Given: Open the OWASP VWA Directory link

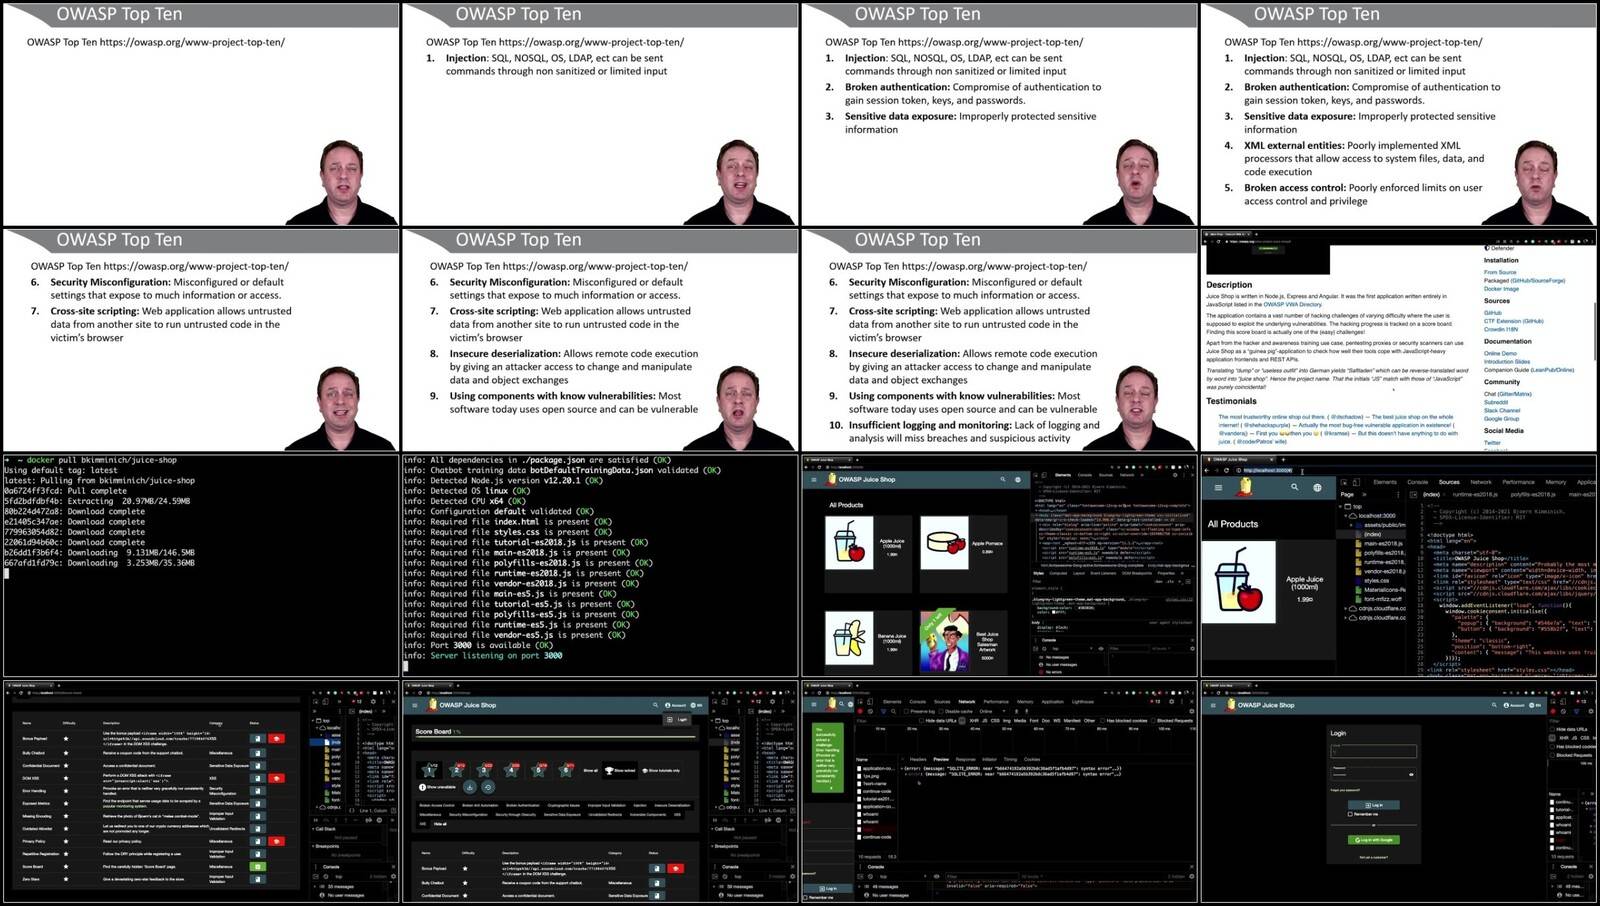Looking at the screenshot, I should pos(1292,304).
